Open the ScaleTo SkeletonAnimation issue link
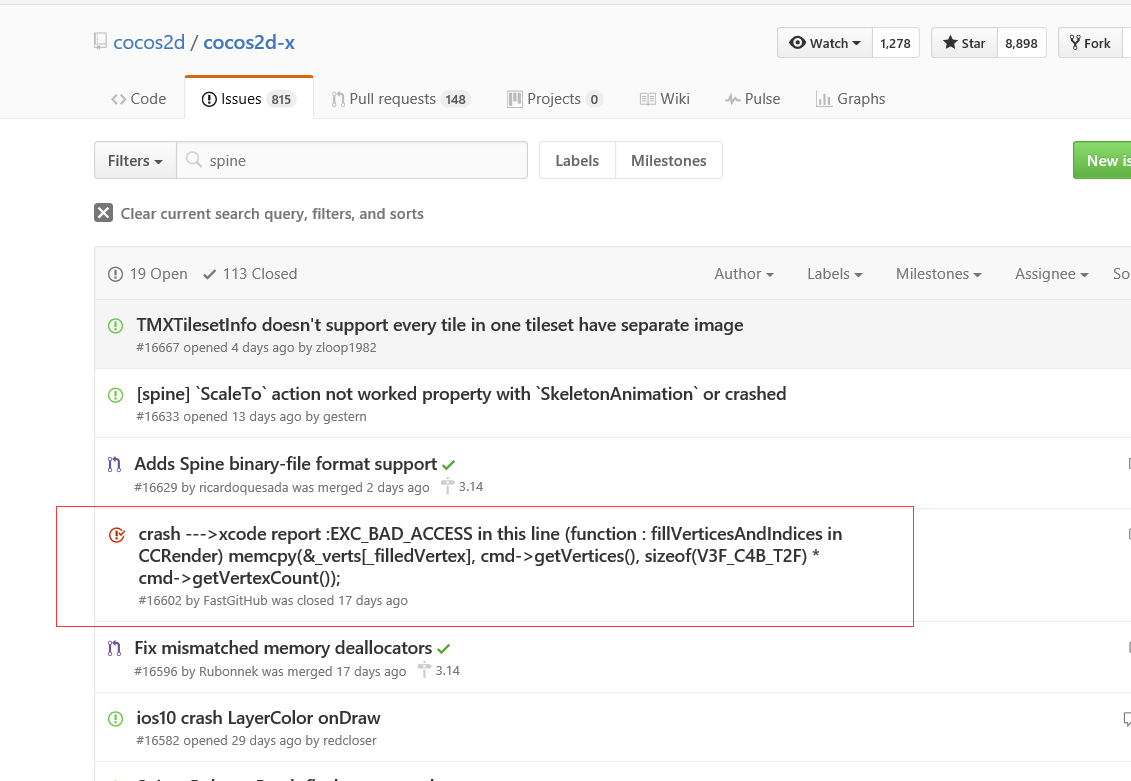The width and height of the screenshot is (1131, 781). [x=461, y=394]
